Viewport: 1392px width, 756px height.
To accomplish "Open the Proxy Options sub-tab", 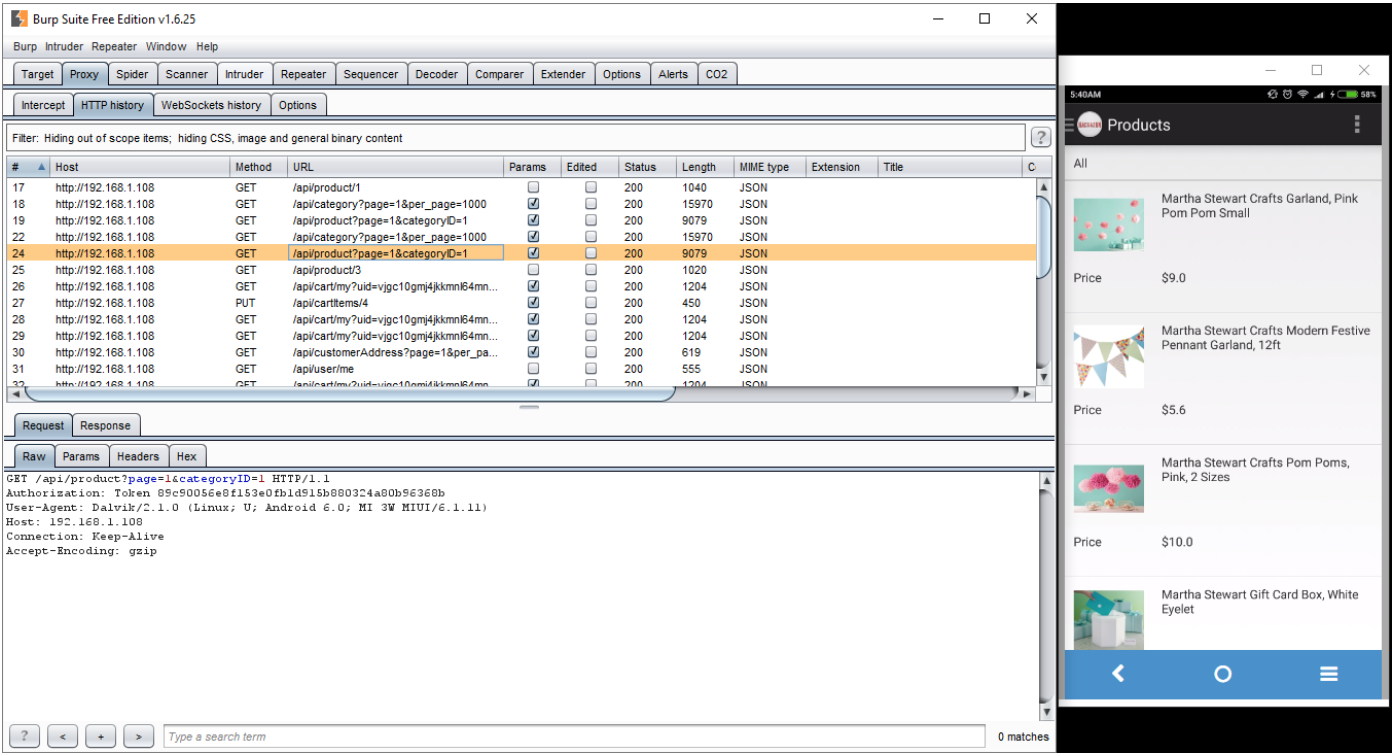I will (298, 105).
